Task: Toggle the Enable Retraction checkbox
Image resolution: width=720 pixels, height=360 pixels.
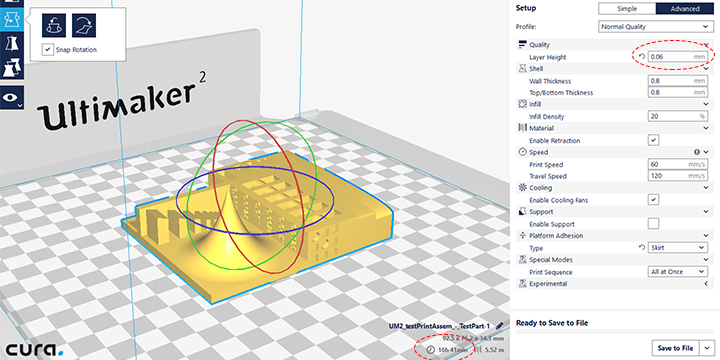Action: 653,140
